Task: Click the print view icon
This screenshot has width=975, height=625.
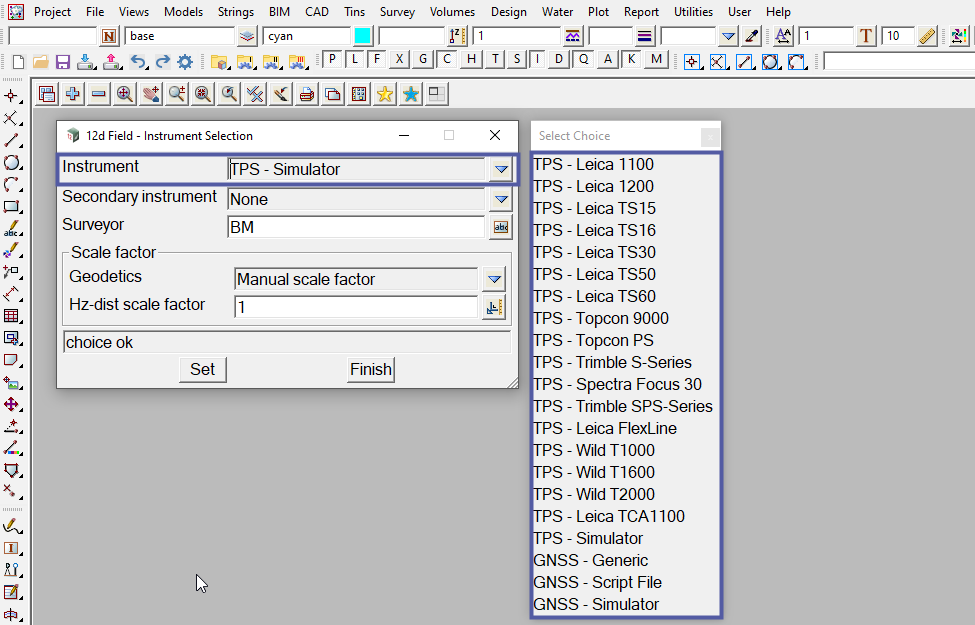Action: [x=307, y=95]
